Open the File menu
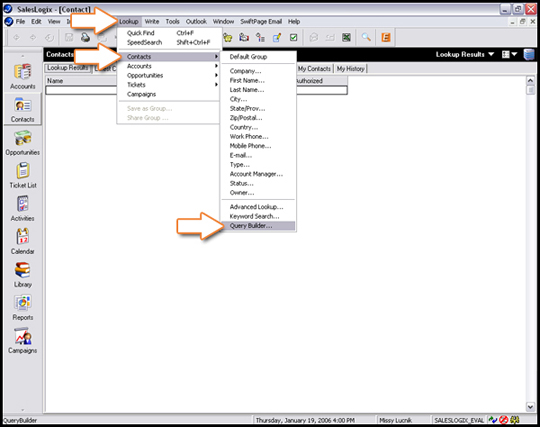Viewport: 540px width, 427px height. click(x=20, y=21)
